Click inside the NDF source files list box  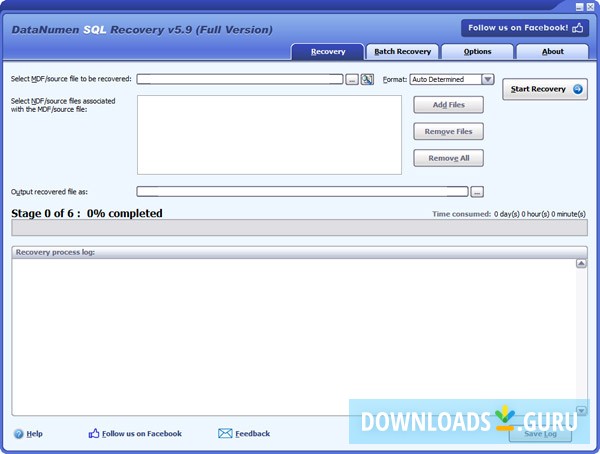click(x=269, y=135)
